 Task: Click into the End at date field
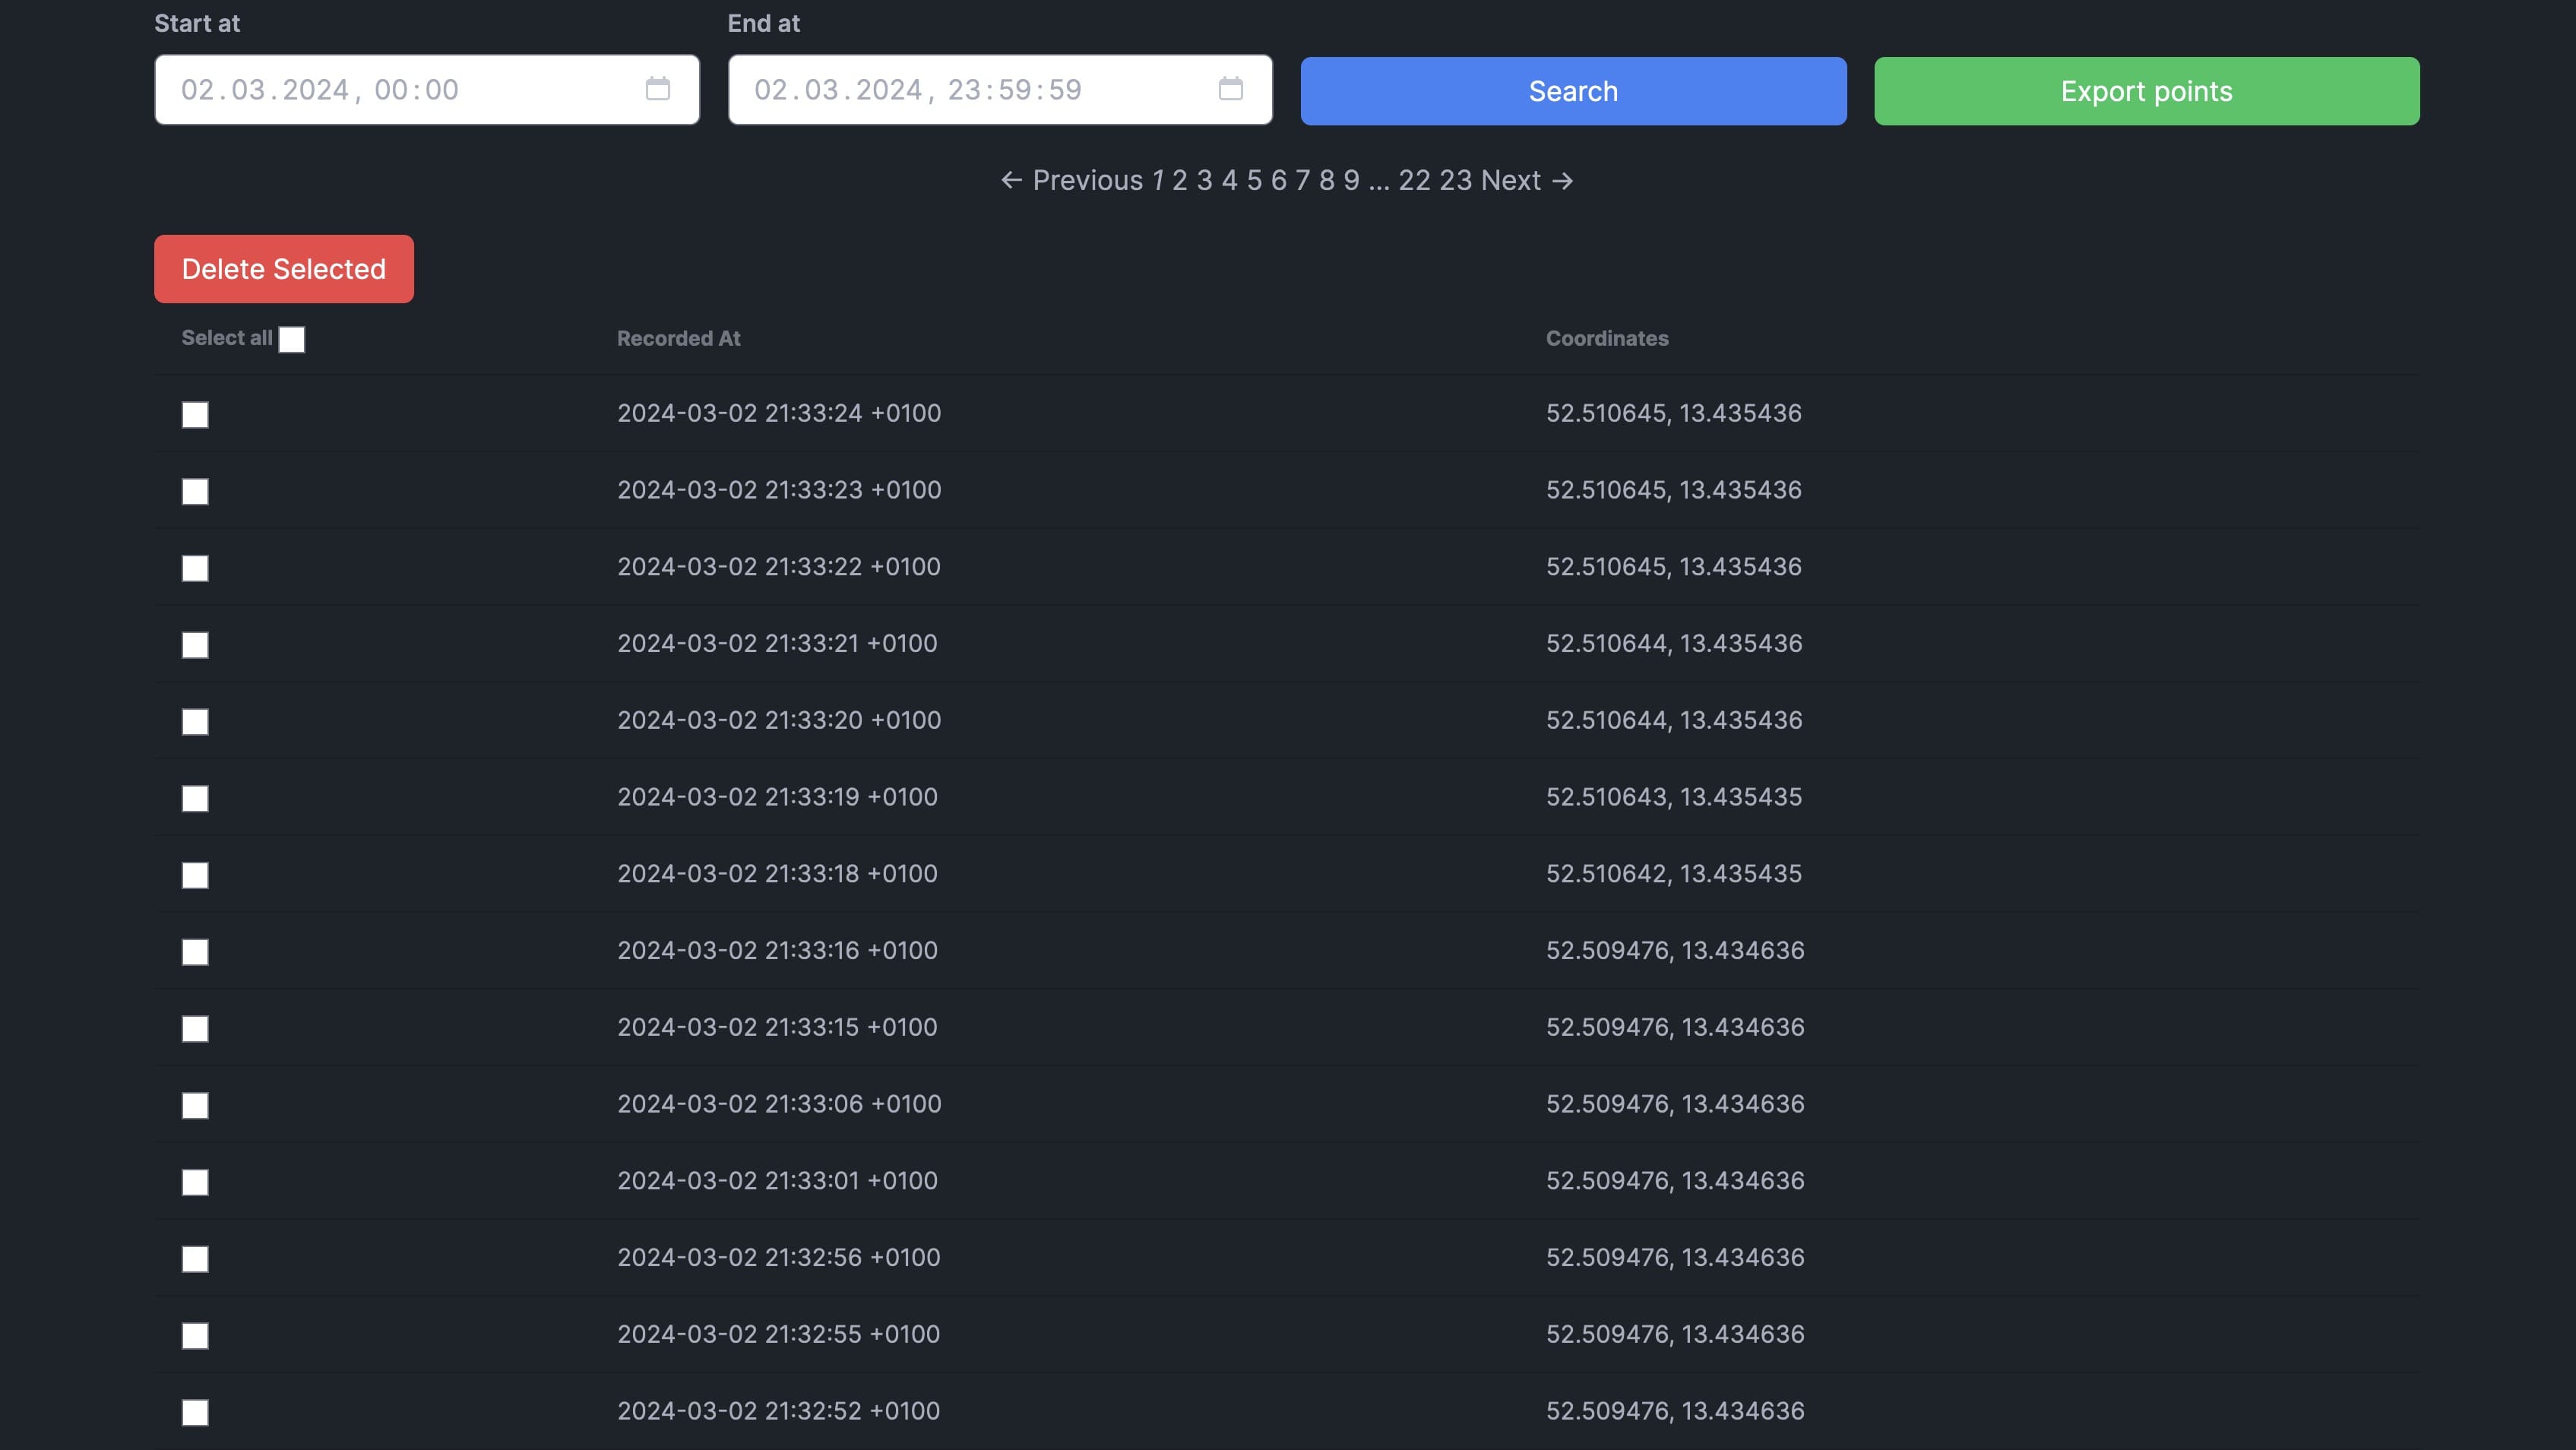click(970, 90)
